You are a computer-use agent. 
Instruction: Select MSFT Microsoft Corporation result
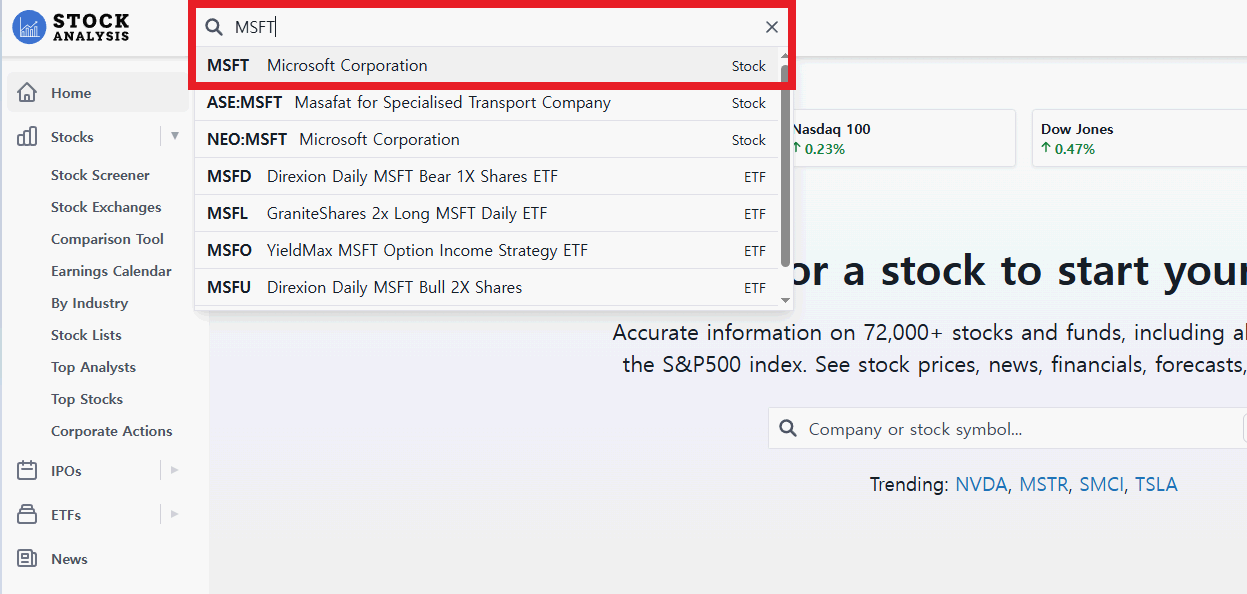coord(487,66)
